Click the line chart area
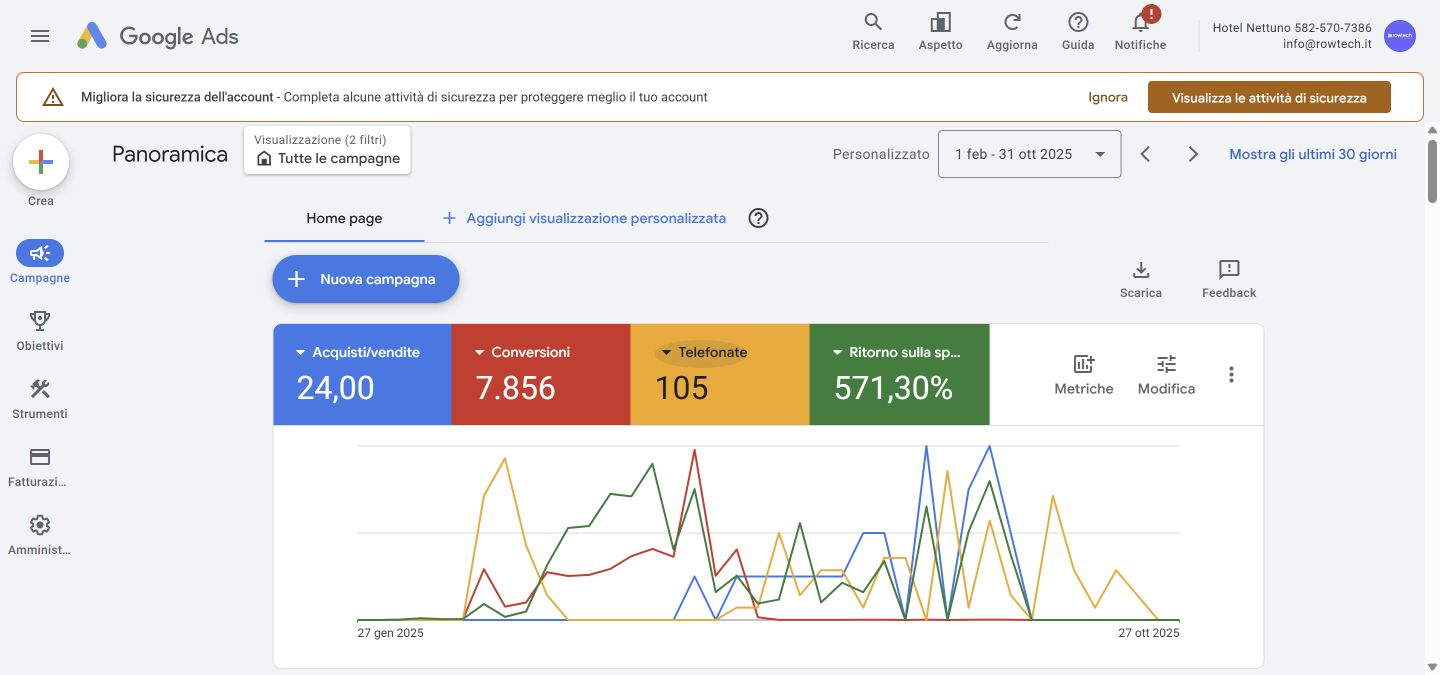The image size is (1440, 675). [x=768, y=533]
